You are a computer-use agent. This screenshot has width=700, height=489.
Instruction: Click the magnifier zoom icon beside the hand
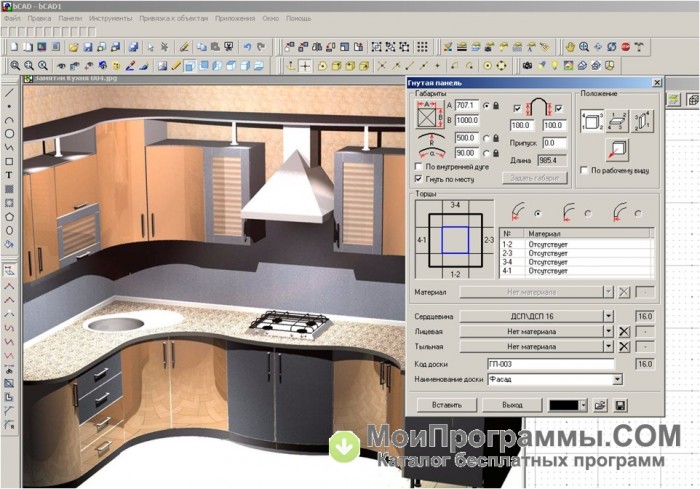click(584, 47)
